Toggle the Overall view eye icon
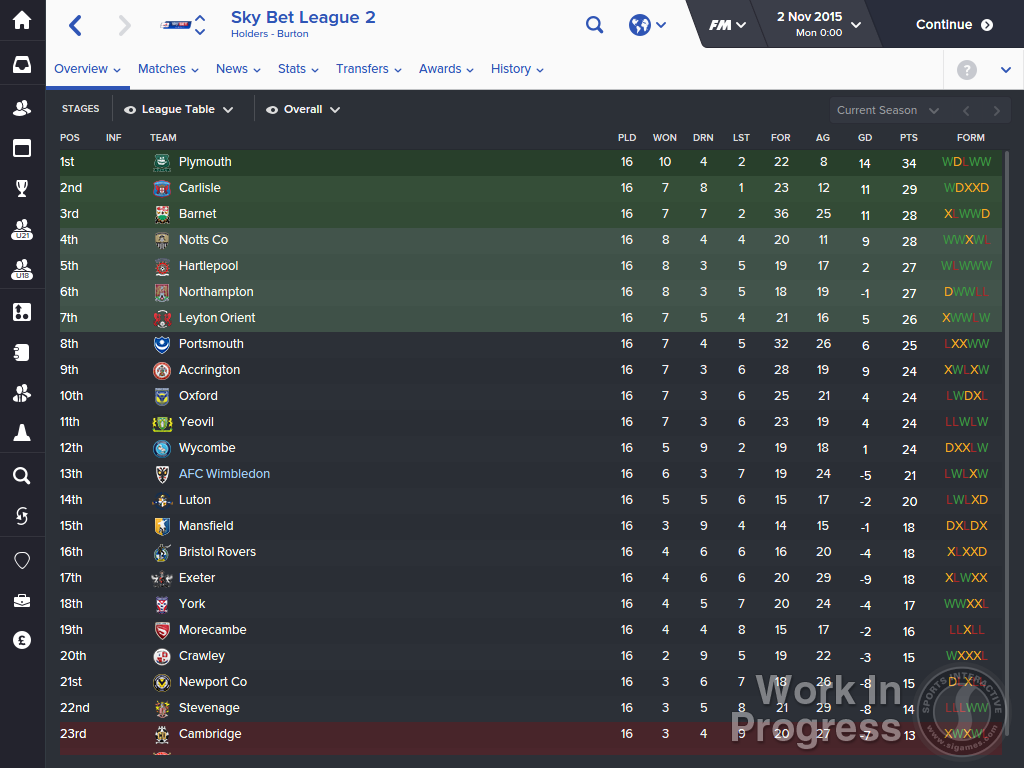The width and height of the screenshot is (1024, 768). (272, 110)
